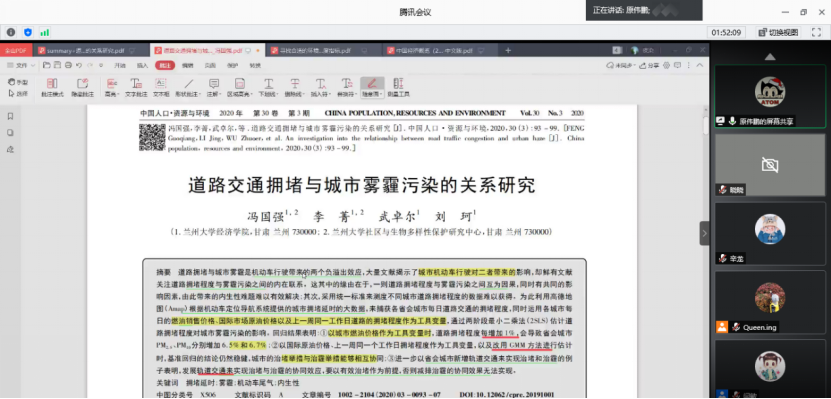The height and width of the screenshot is (399, 831).
Task: Select the ATOM avatar participant tile
Action: tap(770, 96)
